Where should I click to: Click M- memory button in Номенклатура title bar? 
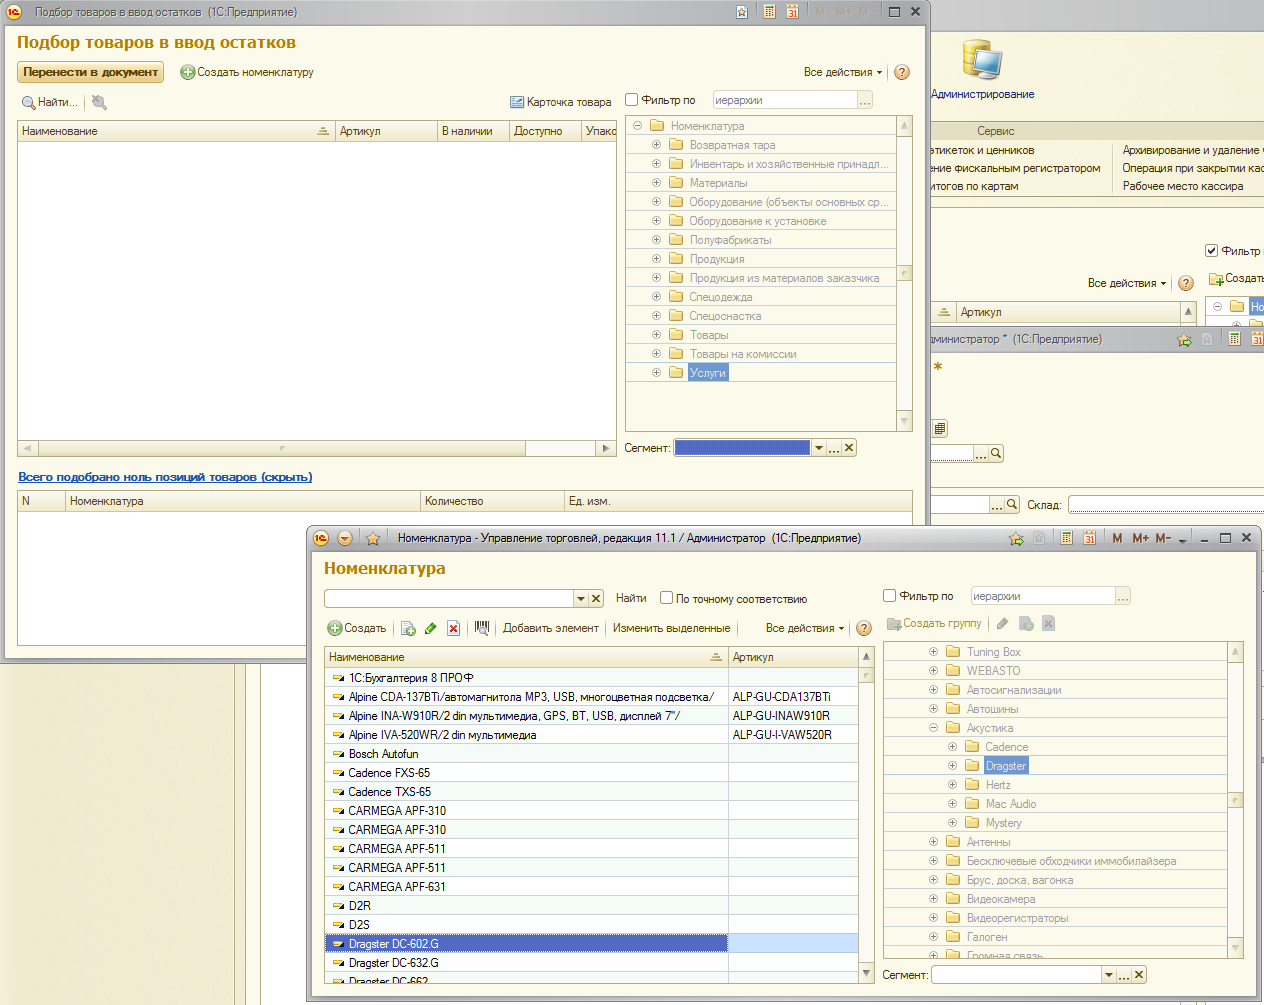pyautogui.click(x=1163, y=538)
